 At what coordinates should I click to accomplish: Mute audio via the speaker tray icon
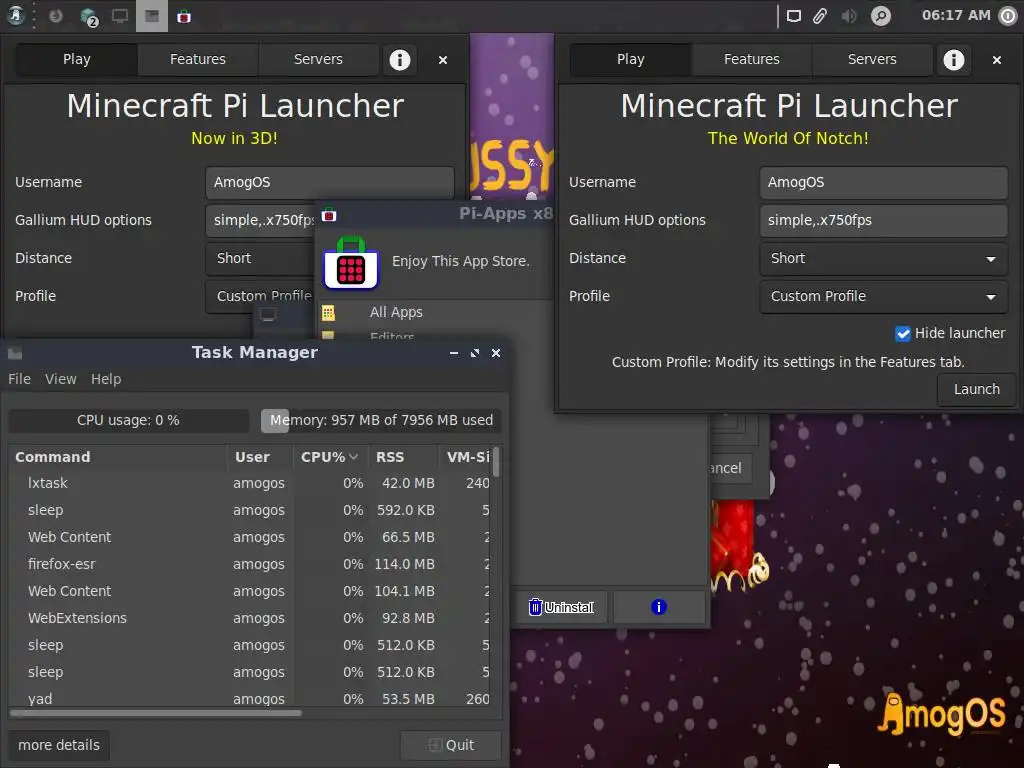[849, 16]
